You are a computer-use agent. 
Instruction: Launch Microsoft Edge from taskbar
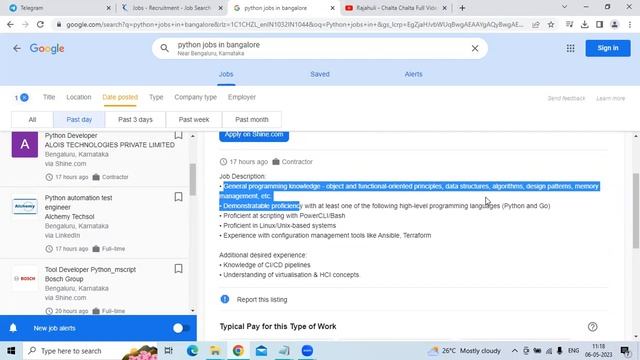click(x=192, y=351)
